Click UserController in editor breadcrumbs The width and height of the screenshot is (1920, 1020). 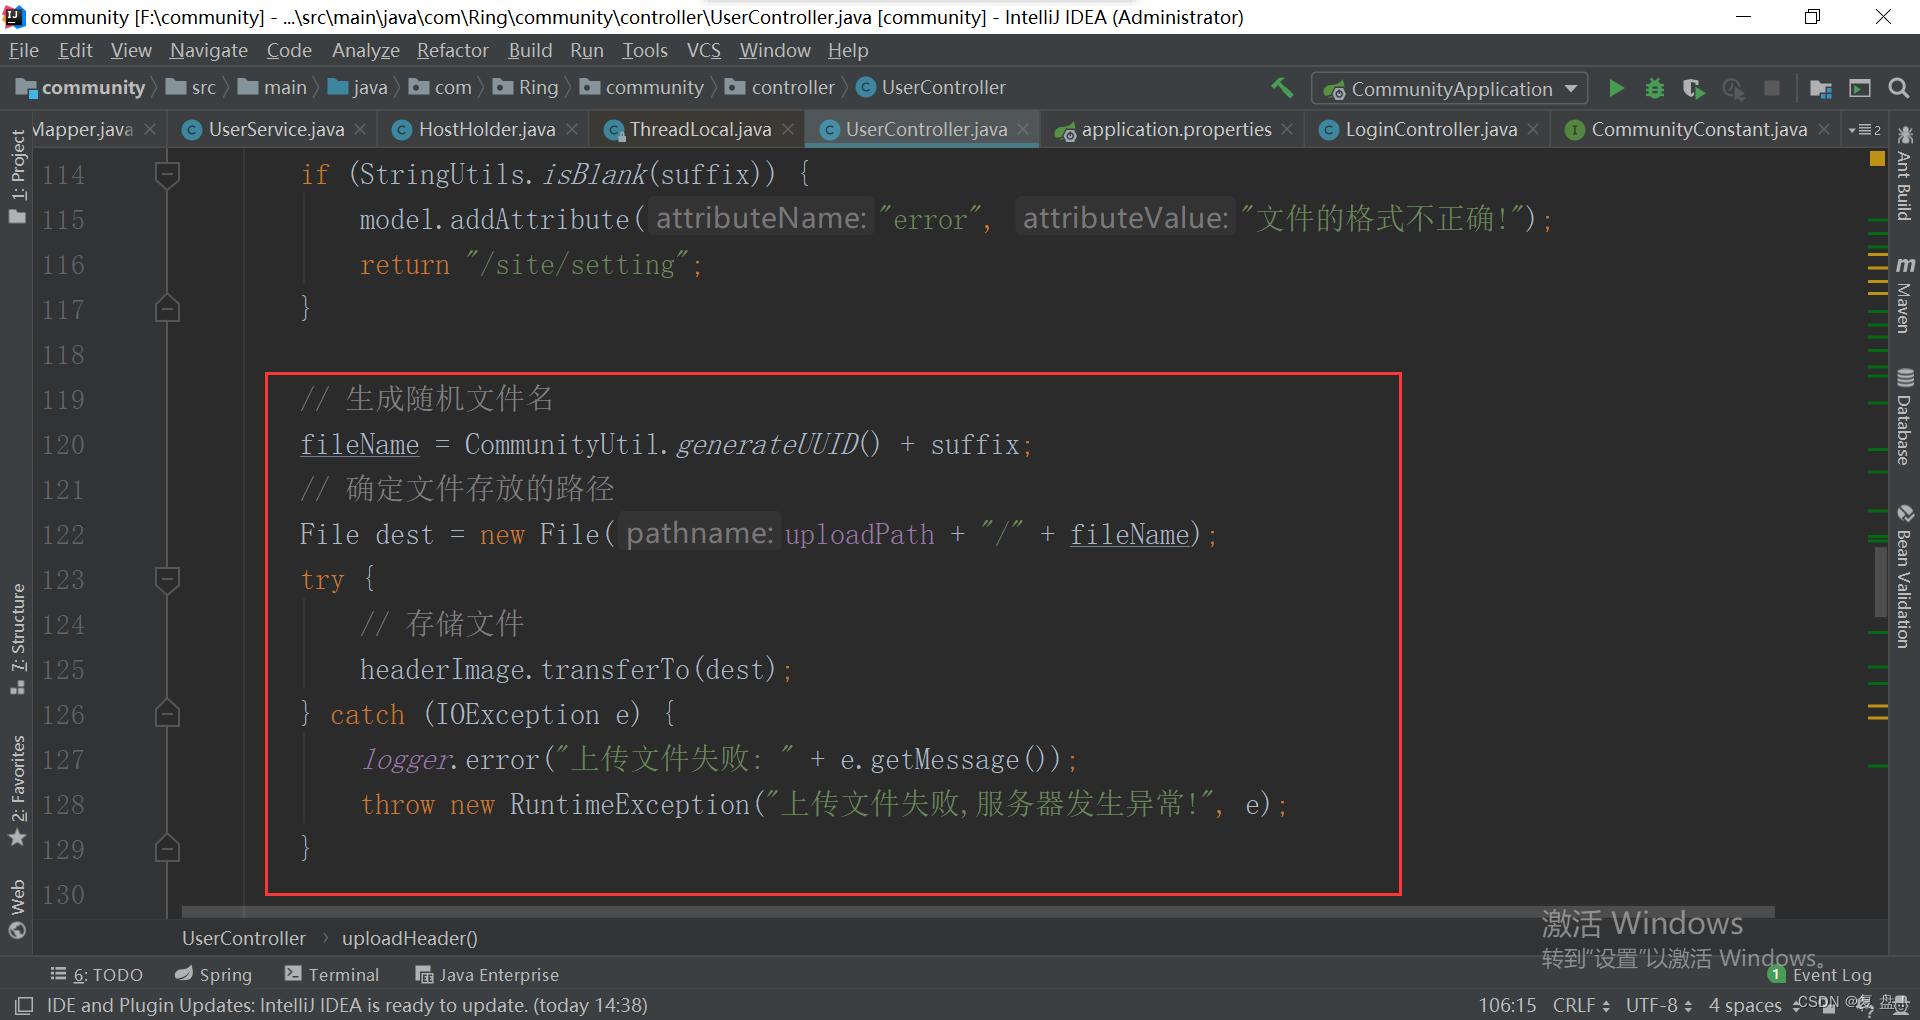[x=244, y=938]
